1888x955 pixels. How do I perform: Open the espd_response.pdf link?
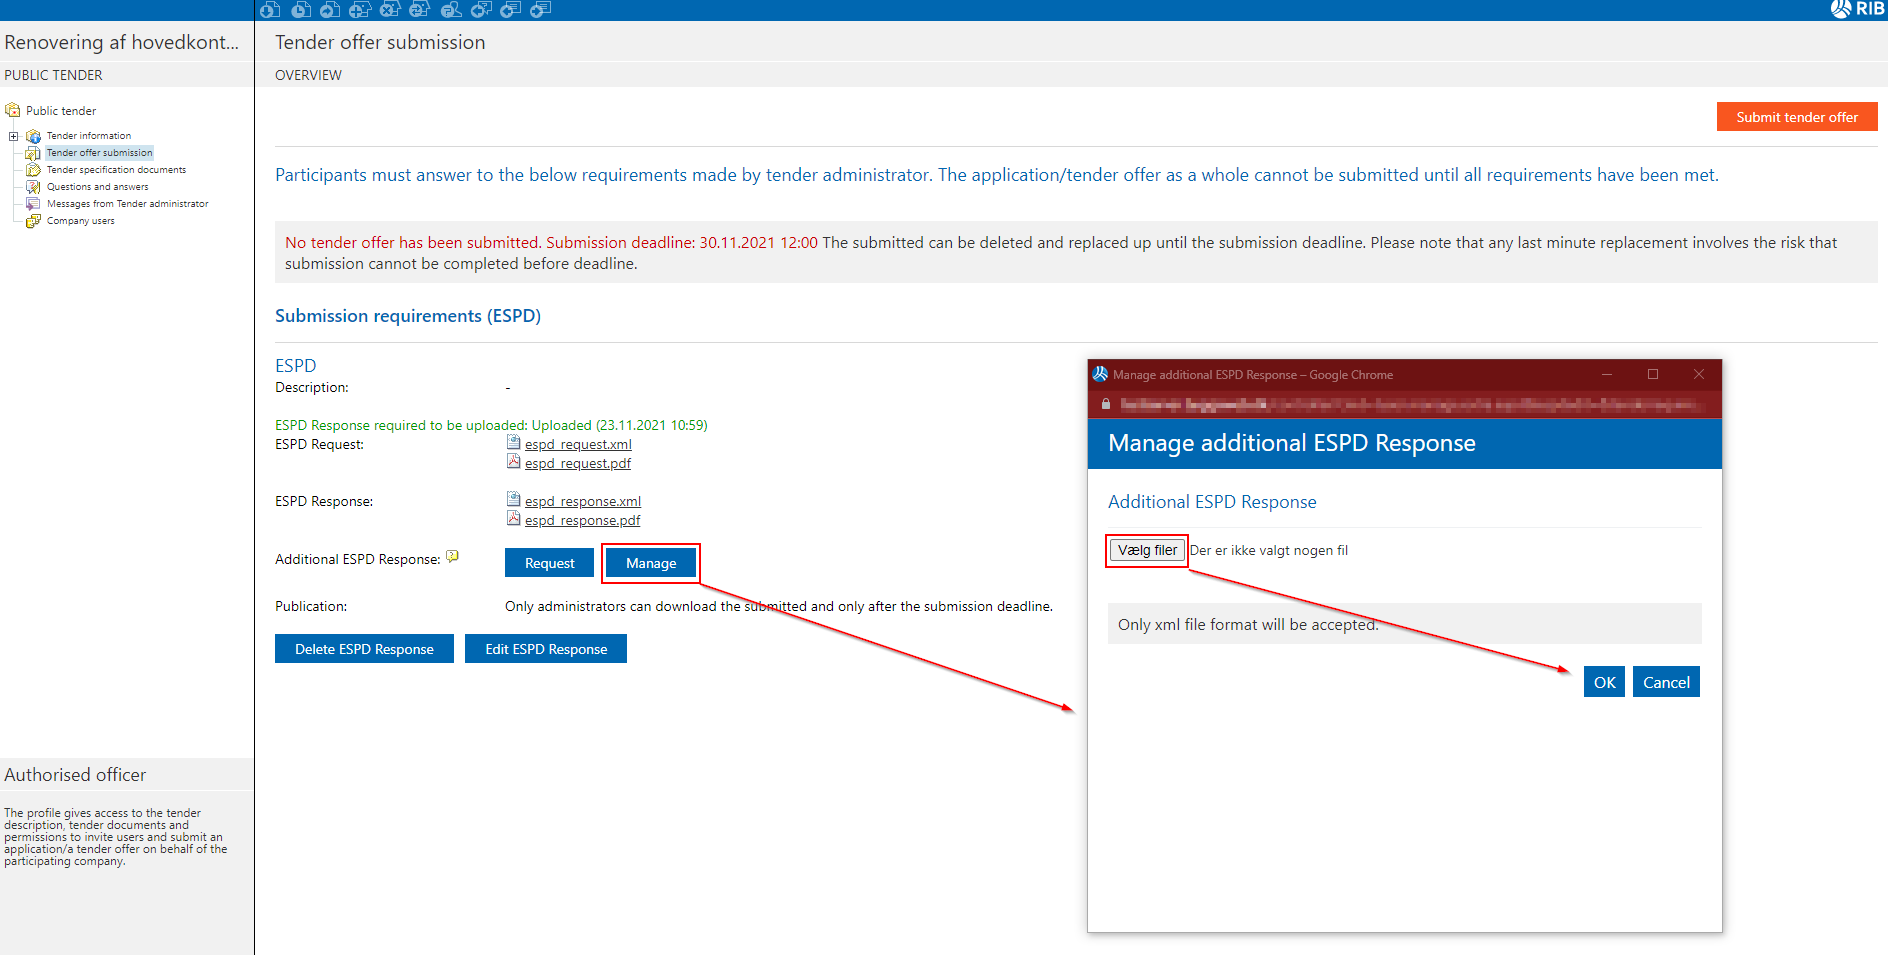pos(581,519)
